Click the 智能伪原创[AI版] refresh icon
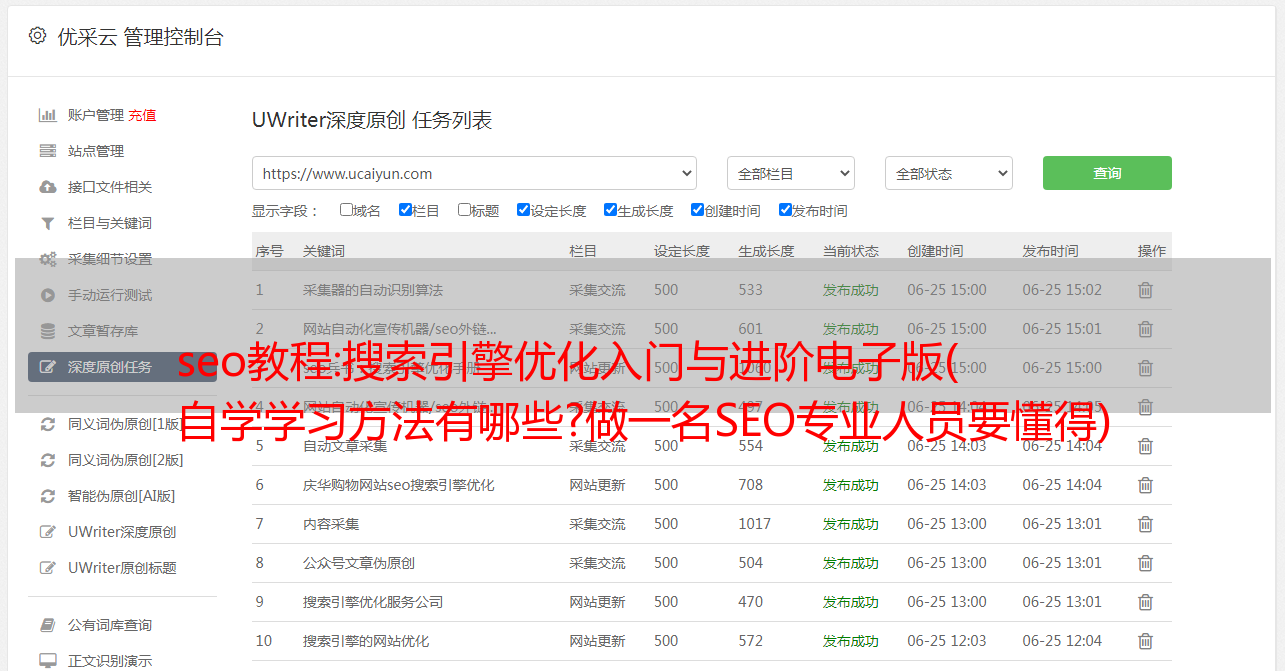Image resolution: width=1285 pixels, height=671 pixels. pyautogui.click(x=47, y=496)
